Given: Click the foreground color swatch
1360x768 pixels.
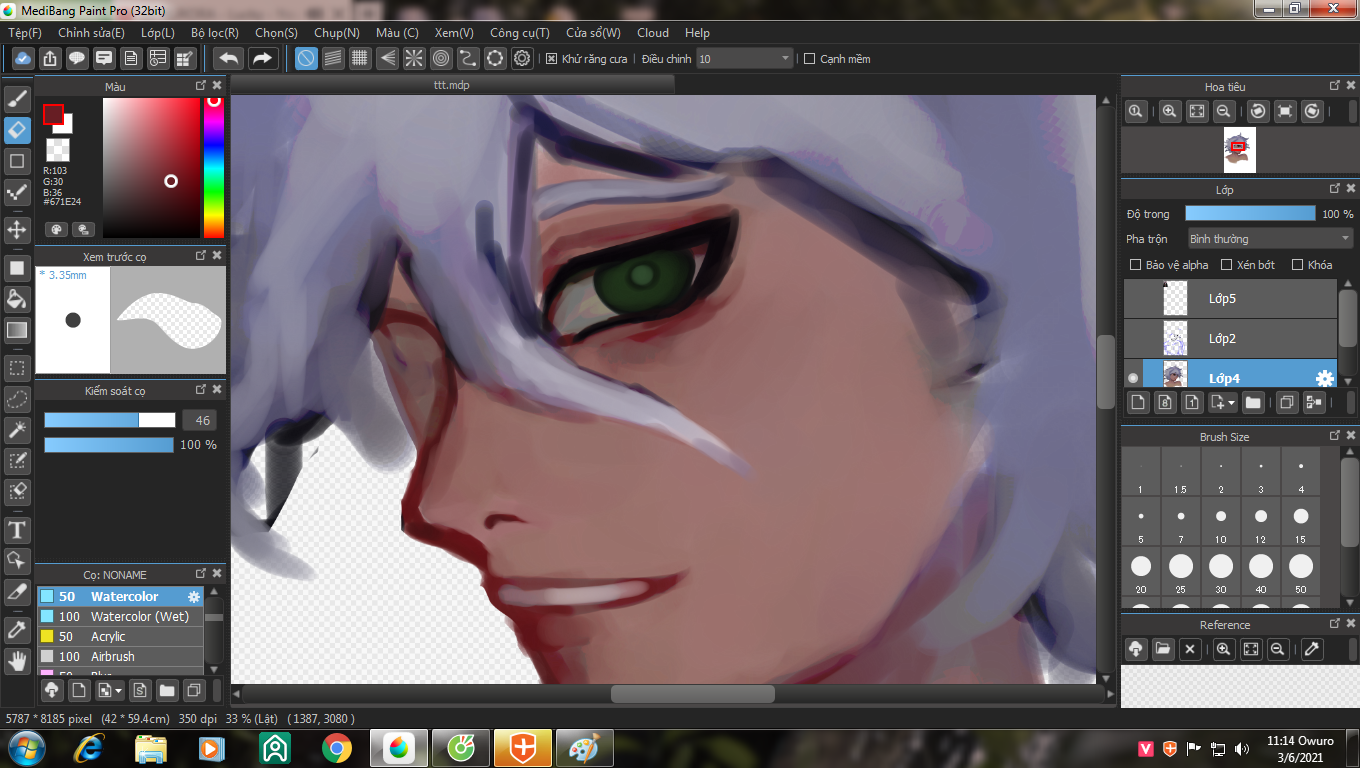Looking at the screenshot, I should (53, 114).
